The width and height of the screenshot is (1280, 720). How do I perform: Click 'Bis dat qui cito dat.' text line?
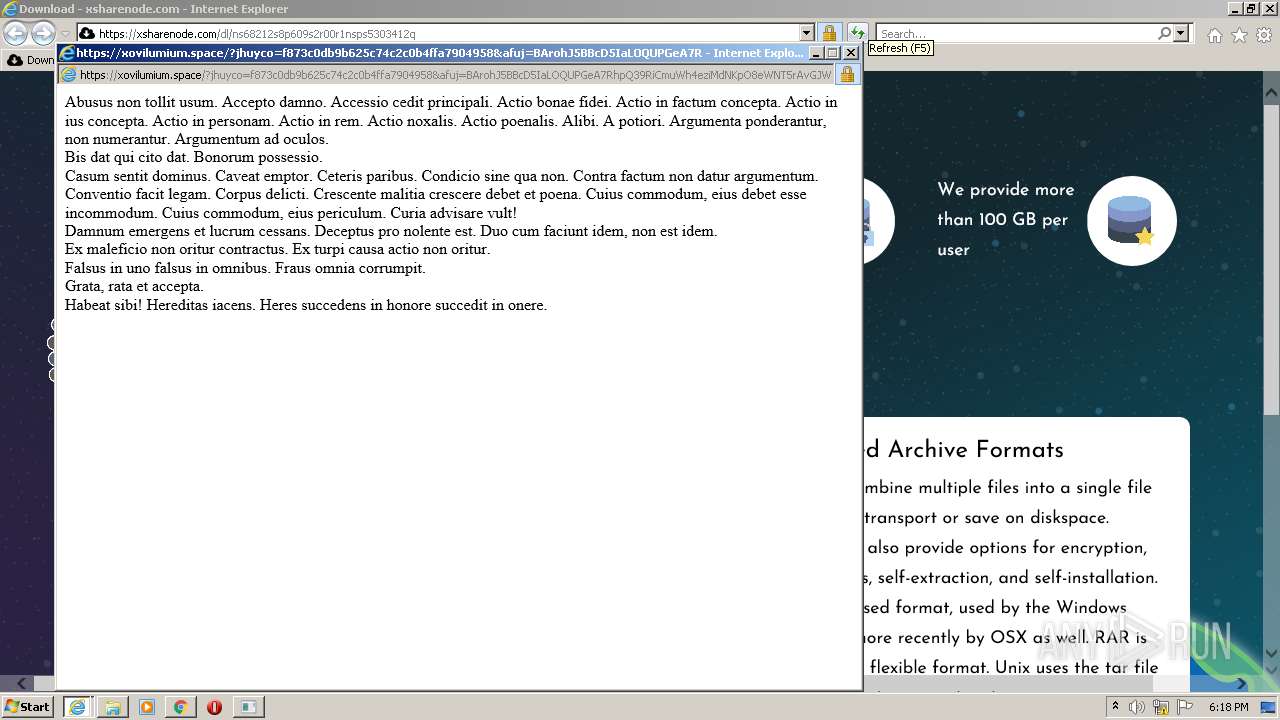(127, 157)
